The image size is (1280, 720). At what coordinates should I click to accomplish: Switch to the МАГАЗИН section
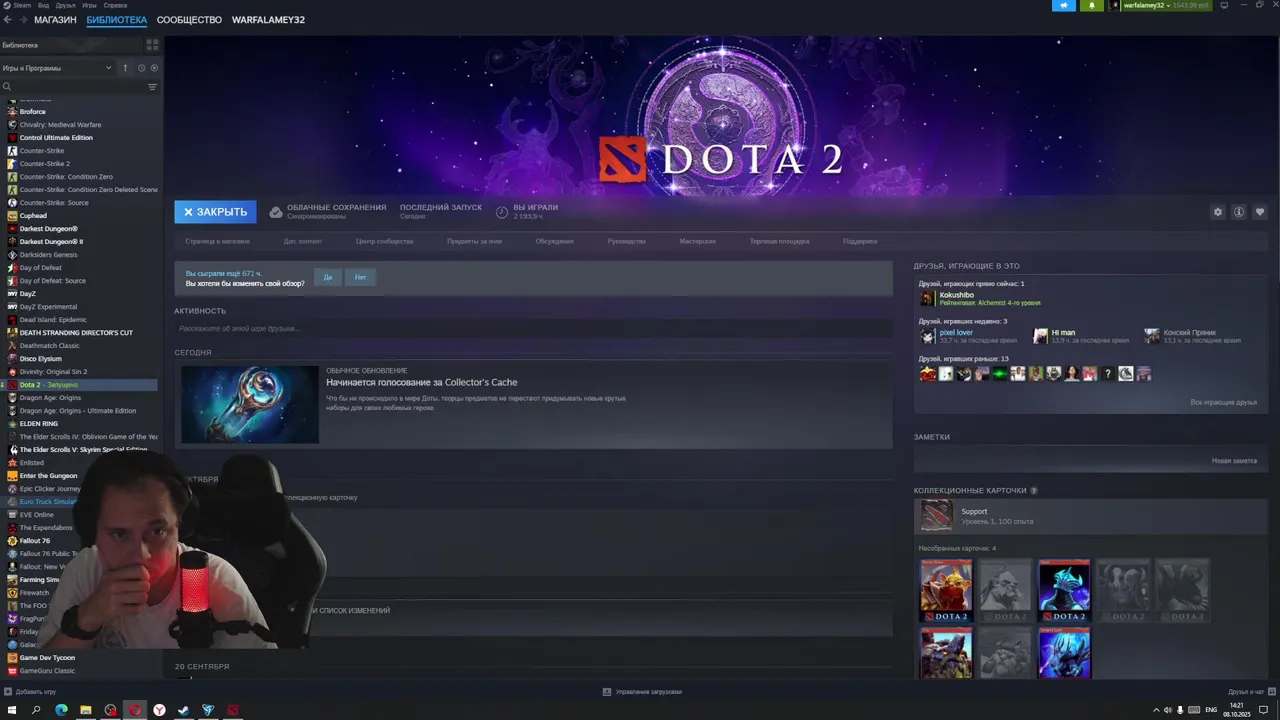[x=55, y=19]
